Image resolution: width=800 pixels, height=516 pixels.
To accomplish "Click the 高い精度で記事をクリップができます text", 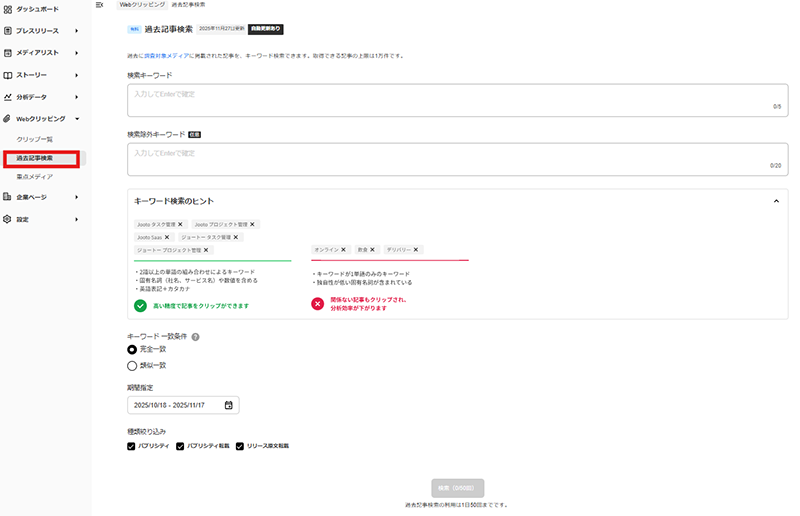I will point(201,306).
